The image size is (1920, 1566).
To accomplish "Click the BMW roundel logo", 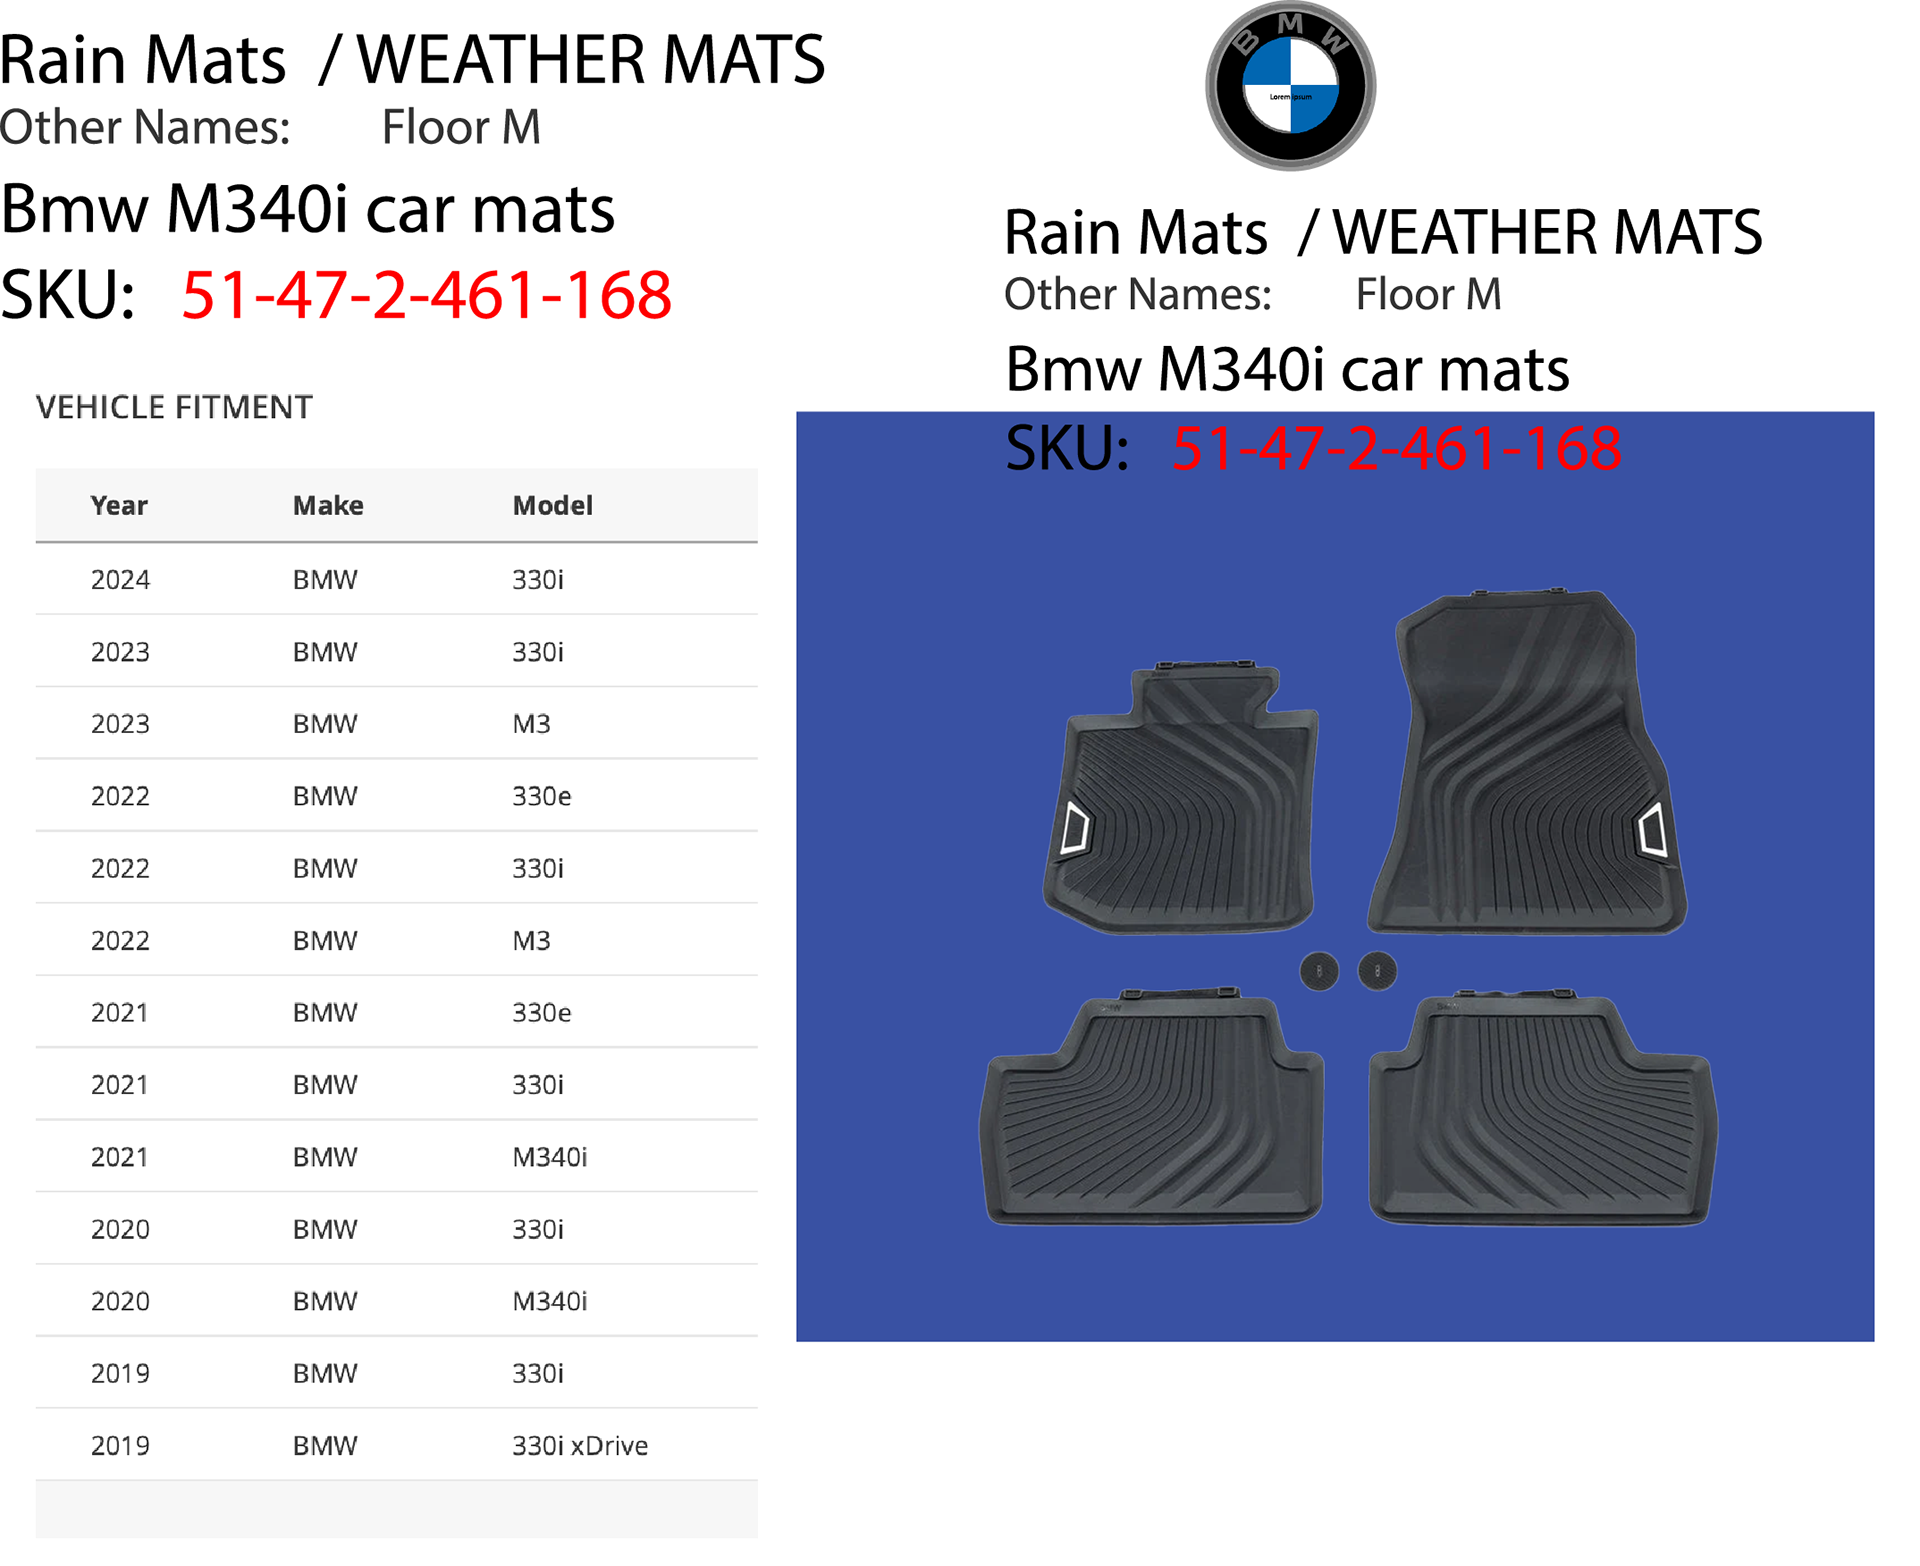I will [x=1290, y=86].
